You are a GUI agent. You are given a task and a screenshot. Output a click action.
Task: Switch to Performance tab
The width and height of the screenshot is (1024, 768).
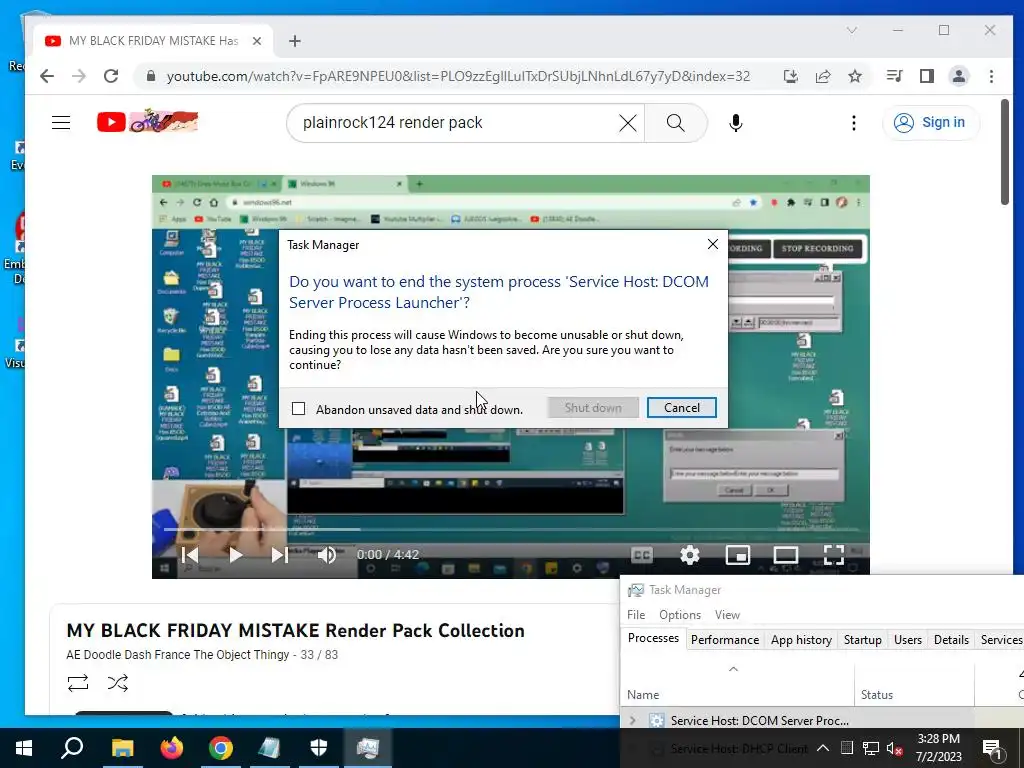click(725, 640)
